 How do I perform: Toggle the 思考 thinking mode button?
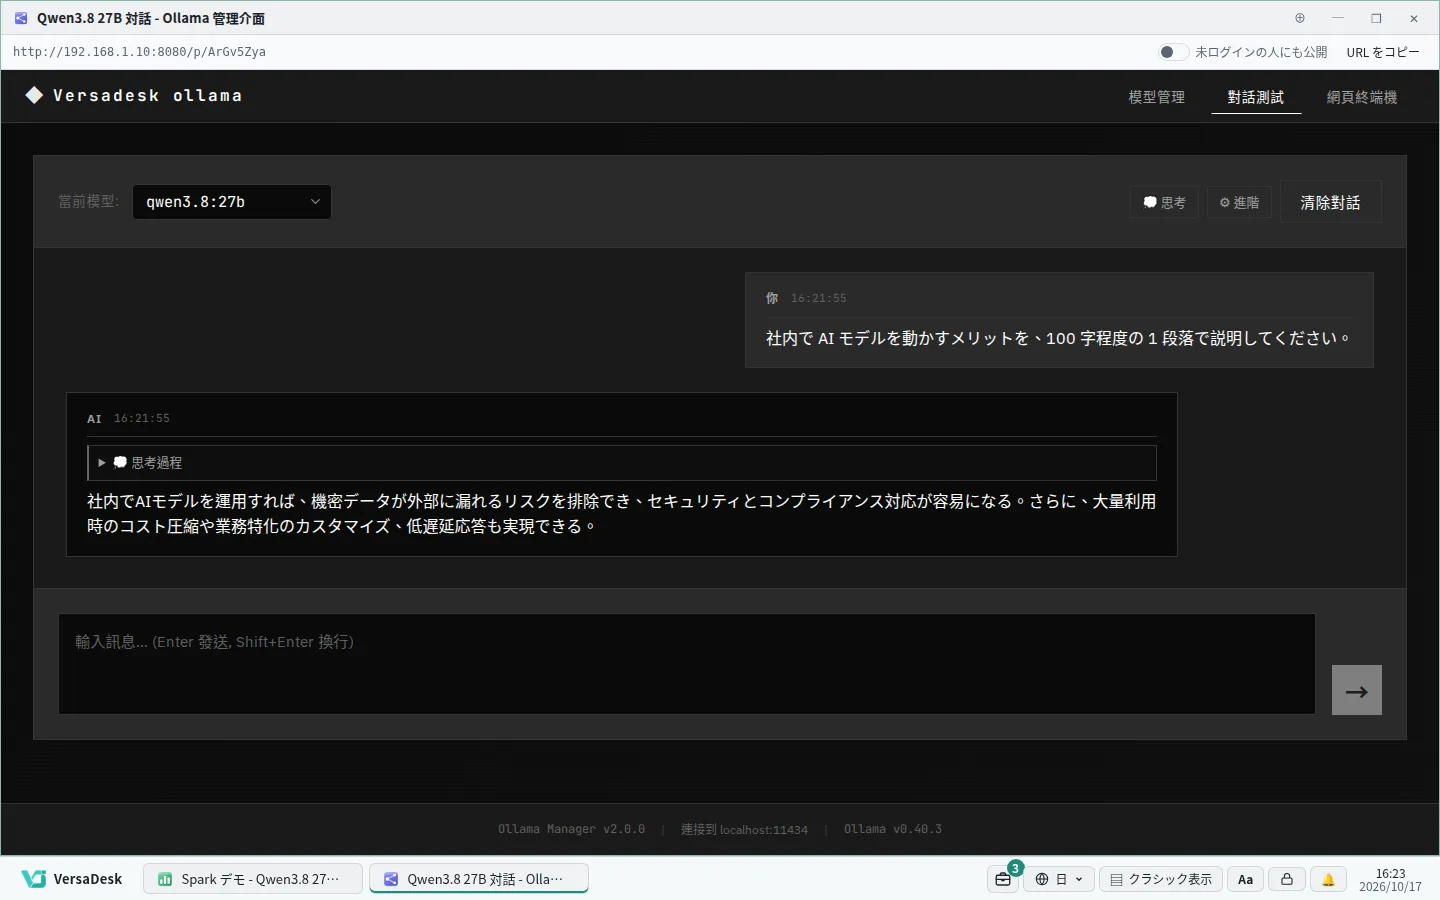pyautogui.click(x=1164, y=202)
